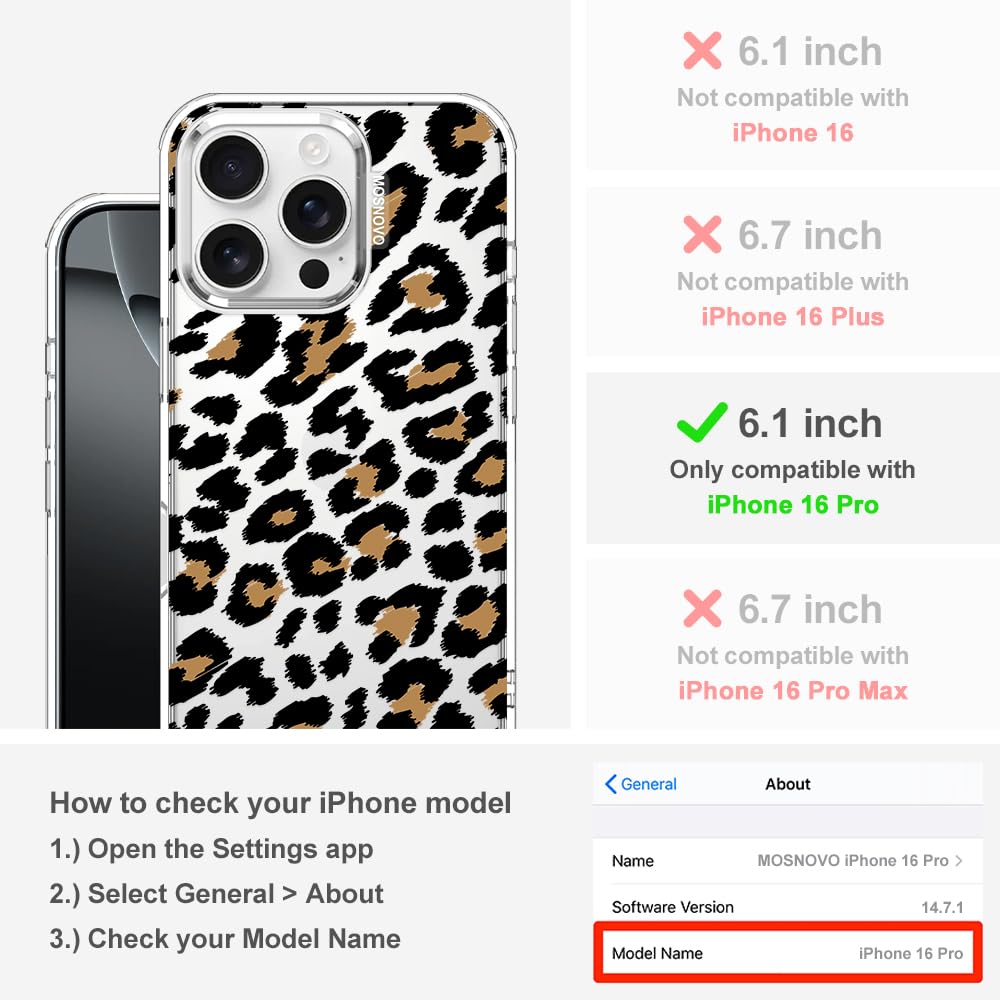Click the top-left camera lens
1000x1000 pixels.
232,168
